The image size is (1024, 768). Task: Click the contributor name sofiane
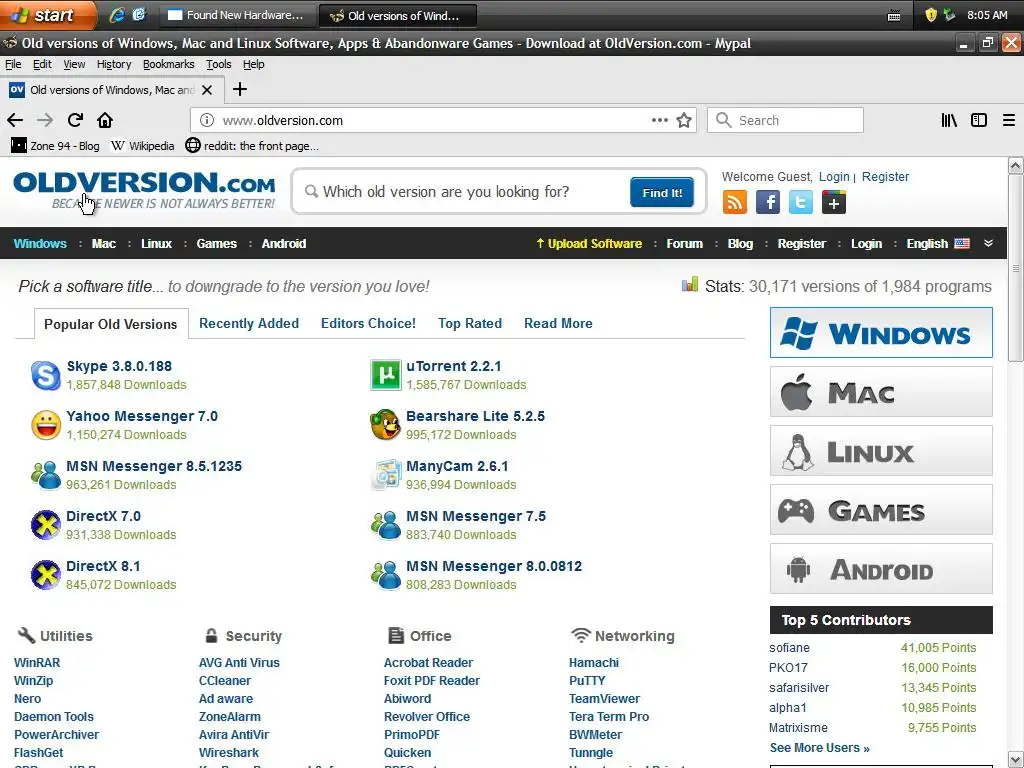pyautogui.click(x=789, y=648)
